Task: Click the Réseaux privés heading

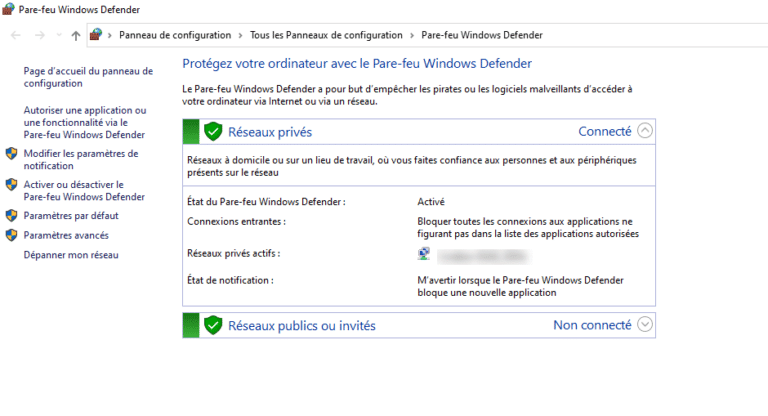Action: click(270, 132)
